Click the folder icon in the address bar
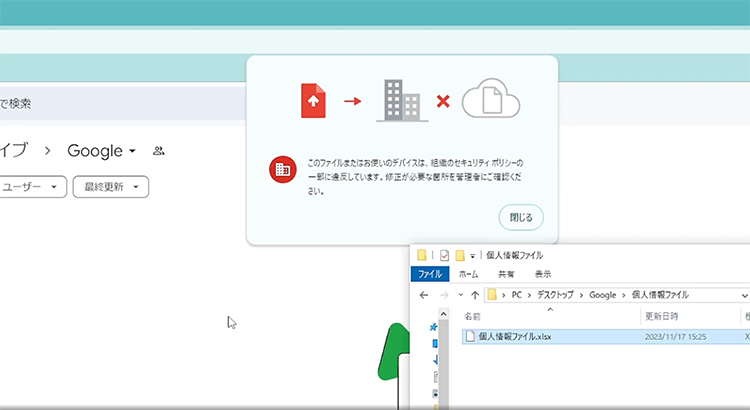Image resolution: width=750 pixels, height=410 pixels. 492,295
